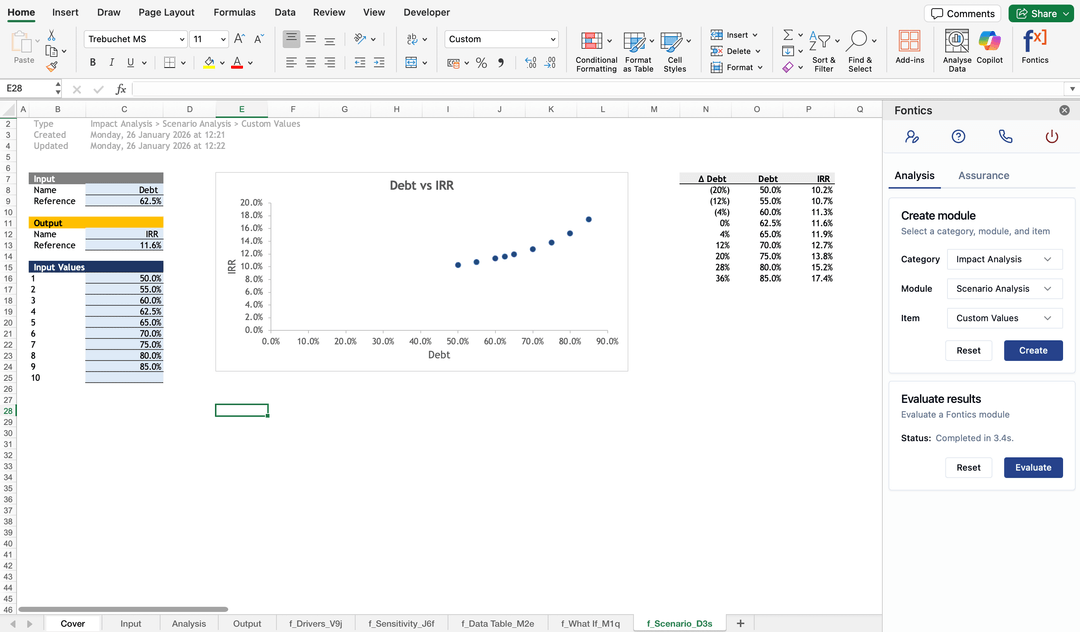Toggle middle vertical alignment
This screenshot has height=632, width=1080.
click(311, 39)
